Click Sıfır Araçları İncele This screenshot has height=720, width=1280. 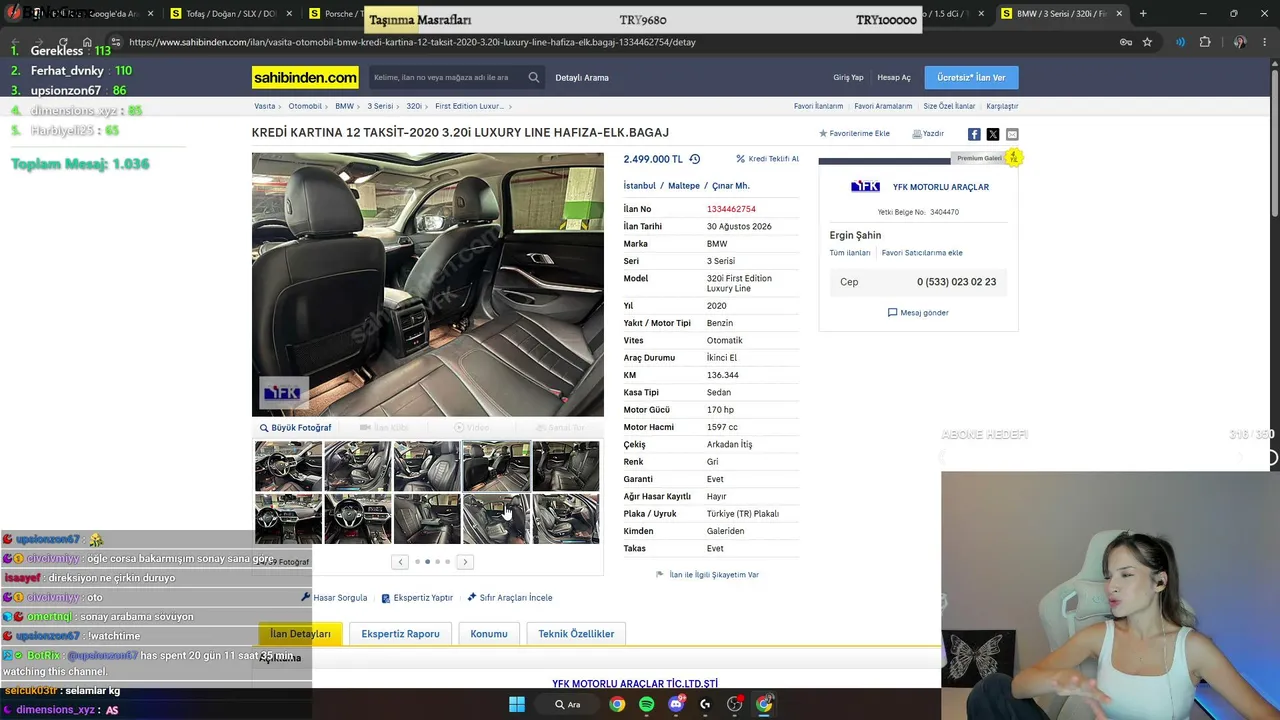coord(510,598)
